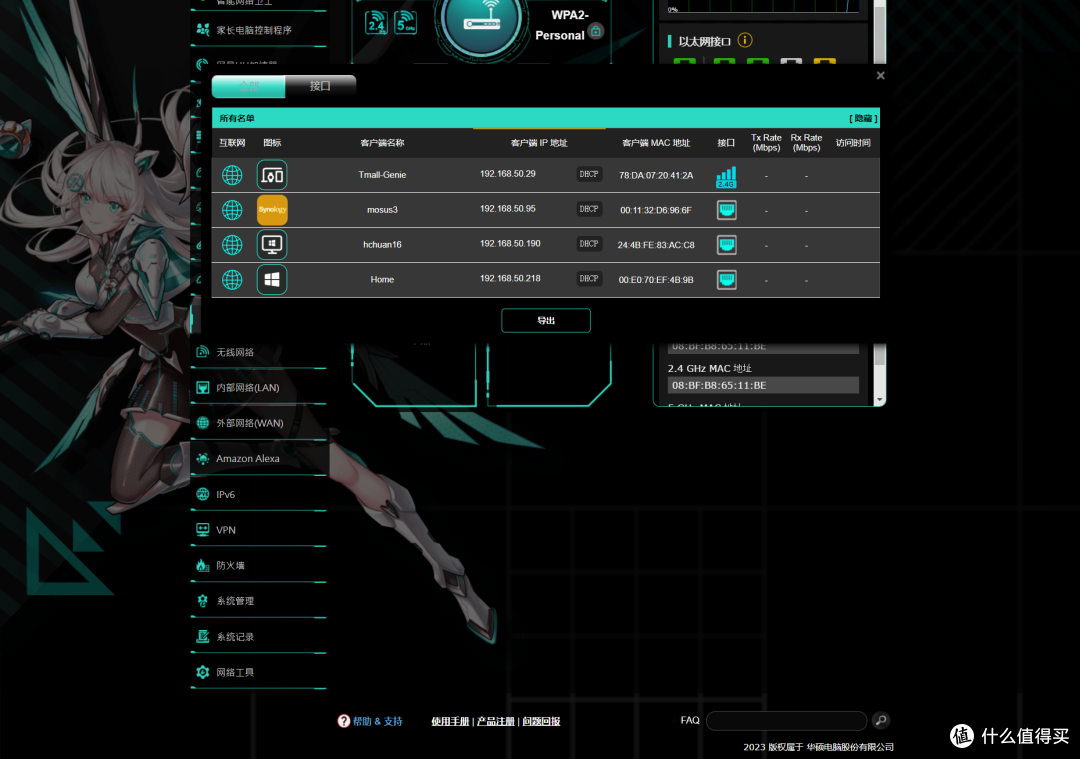Click the MAC address 24:4B:FE:83:AC:C8
Image resolution: width=1080 pixels, height=759 pixels.
click(656, 245)
